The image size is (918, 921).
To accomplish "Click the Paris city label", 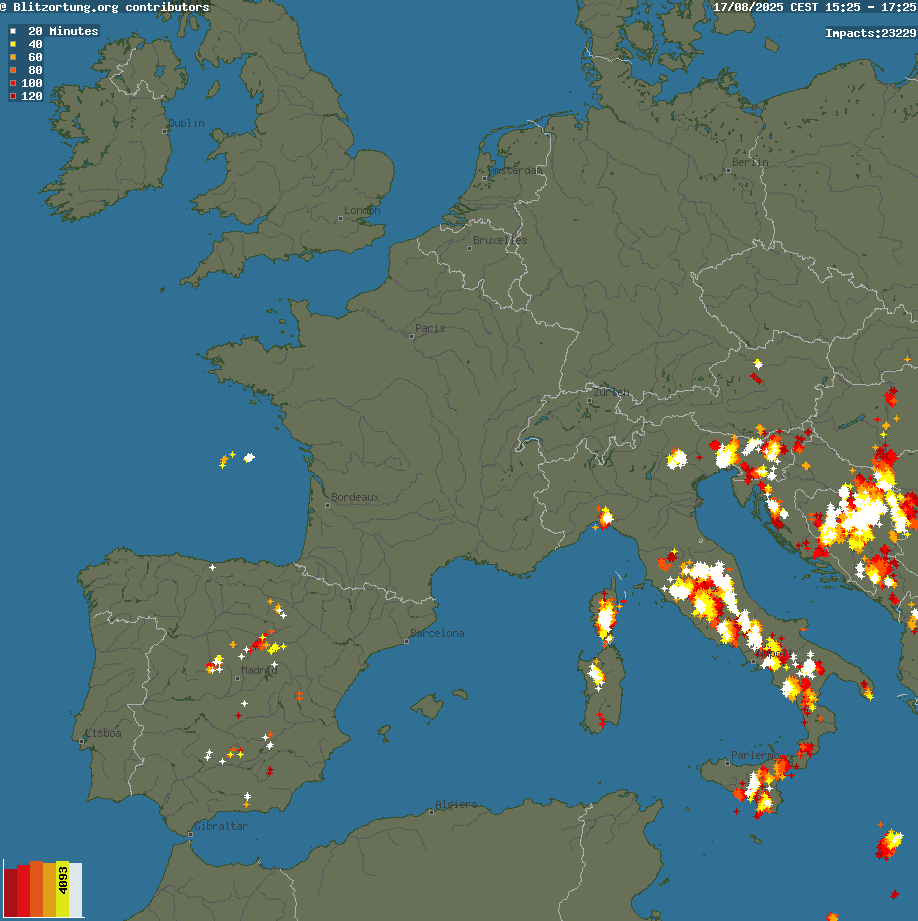I will tap(430, 328).
